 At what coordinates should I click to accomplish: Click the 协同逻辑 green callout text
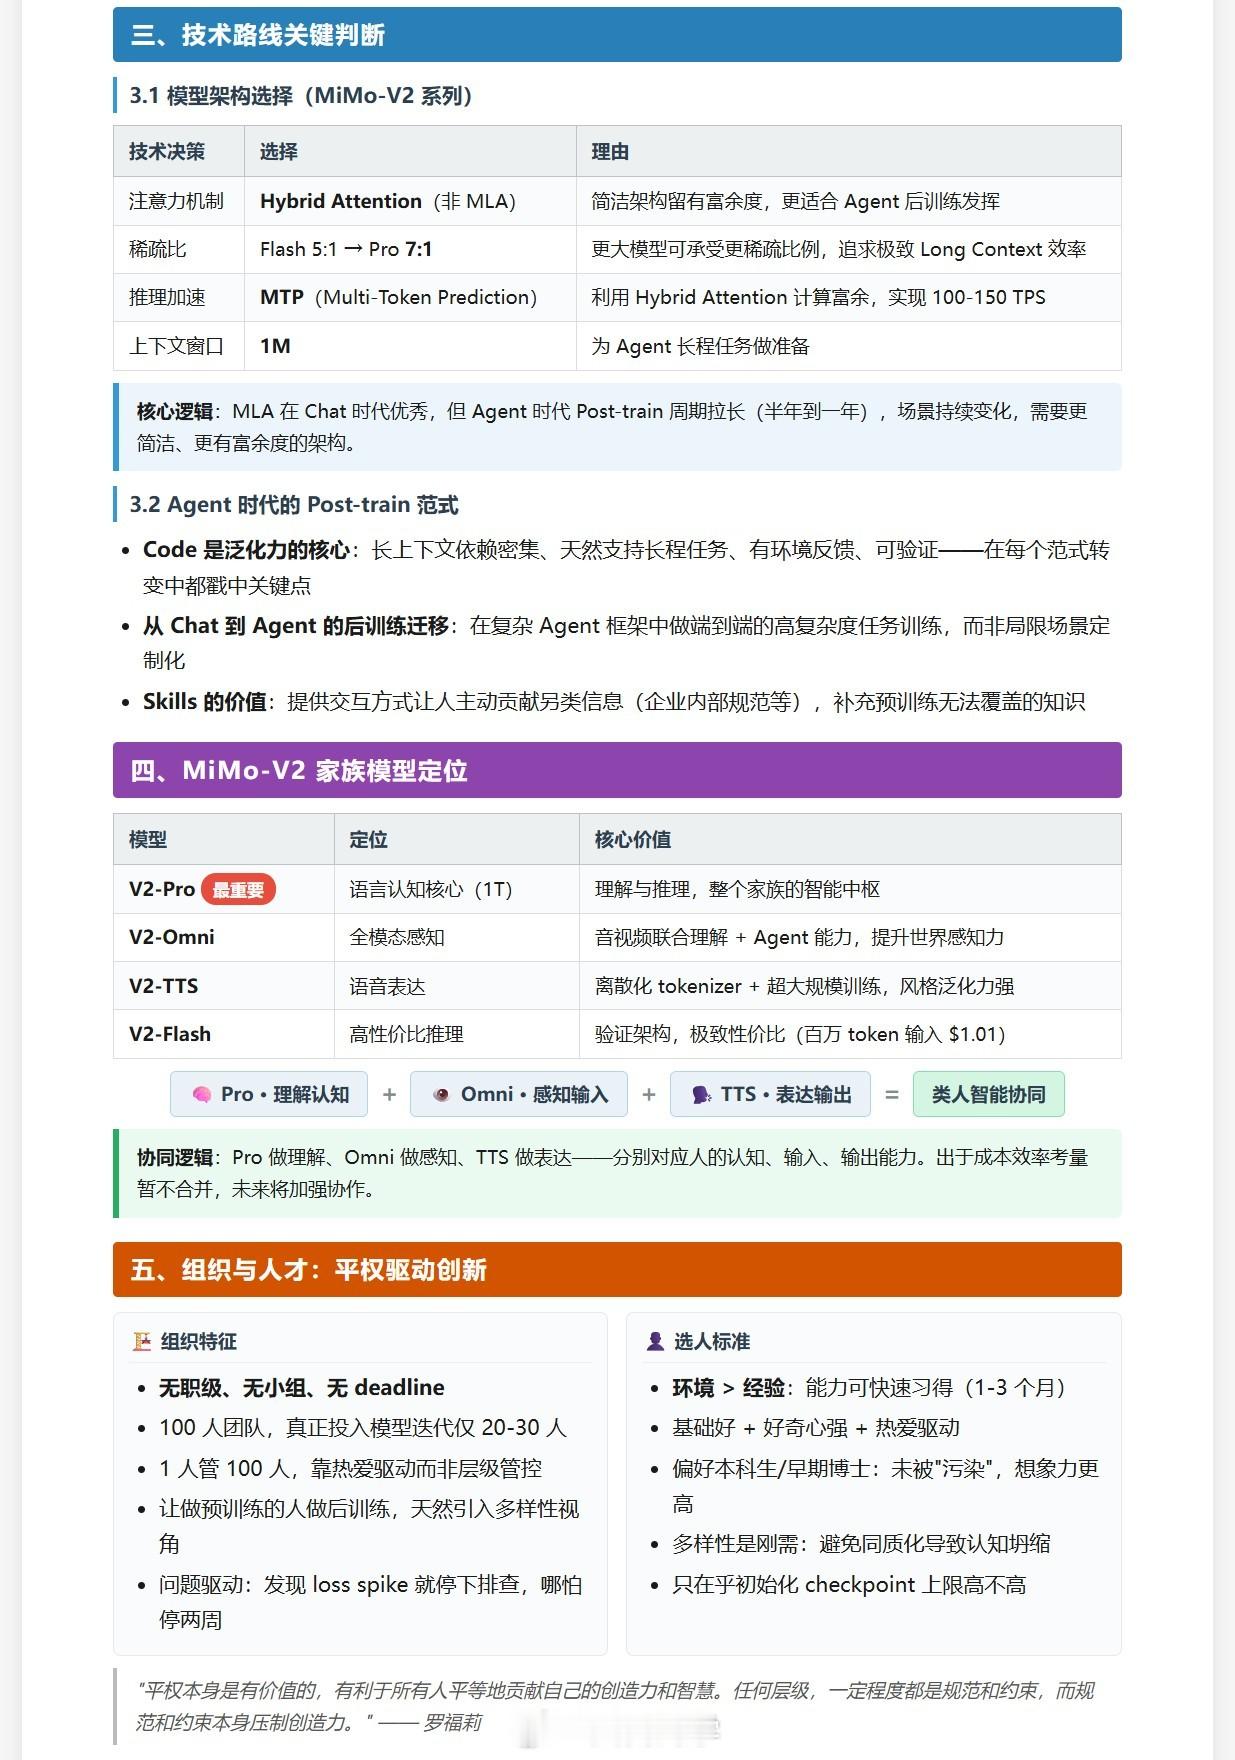click(x=617, y=1173)
